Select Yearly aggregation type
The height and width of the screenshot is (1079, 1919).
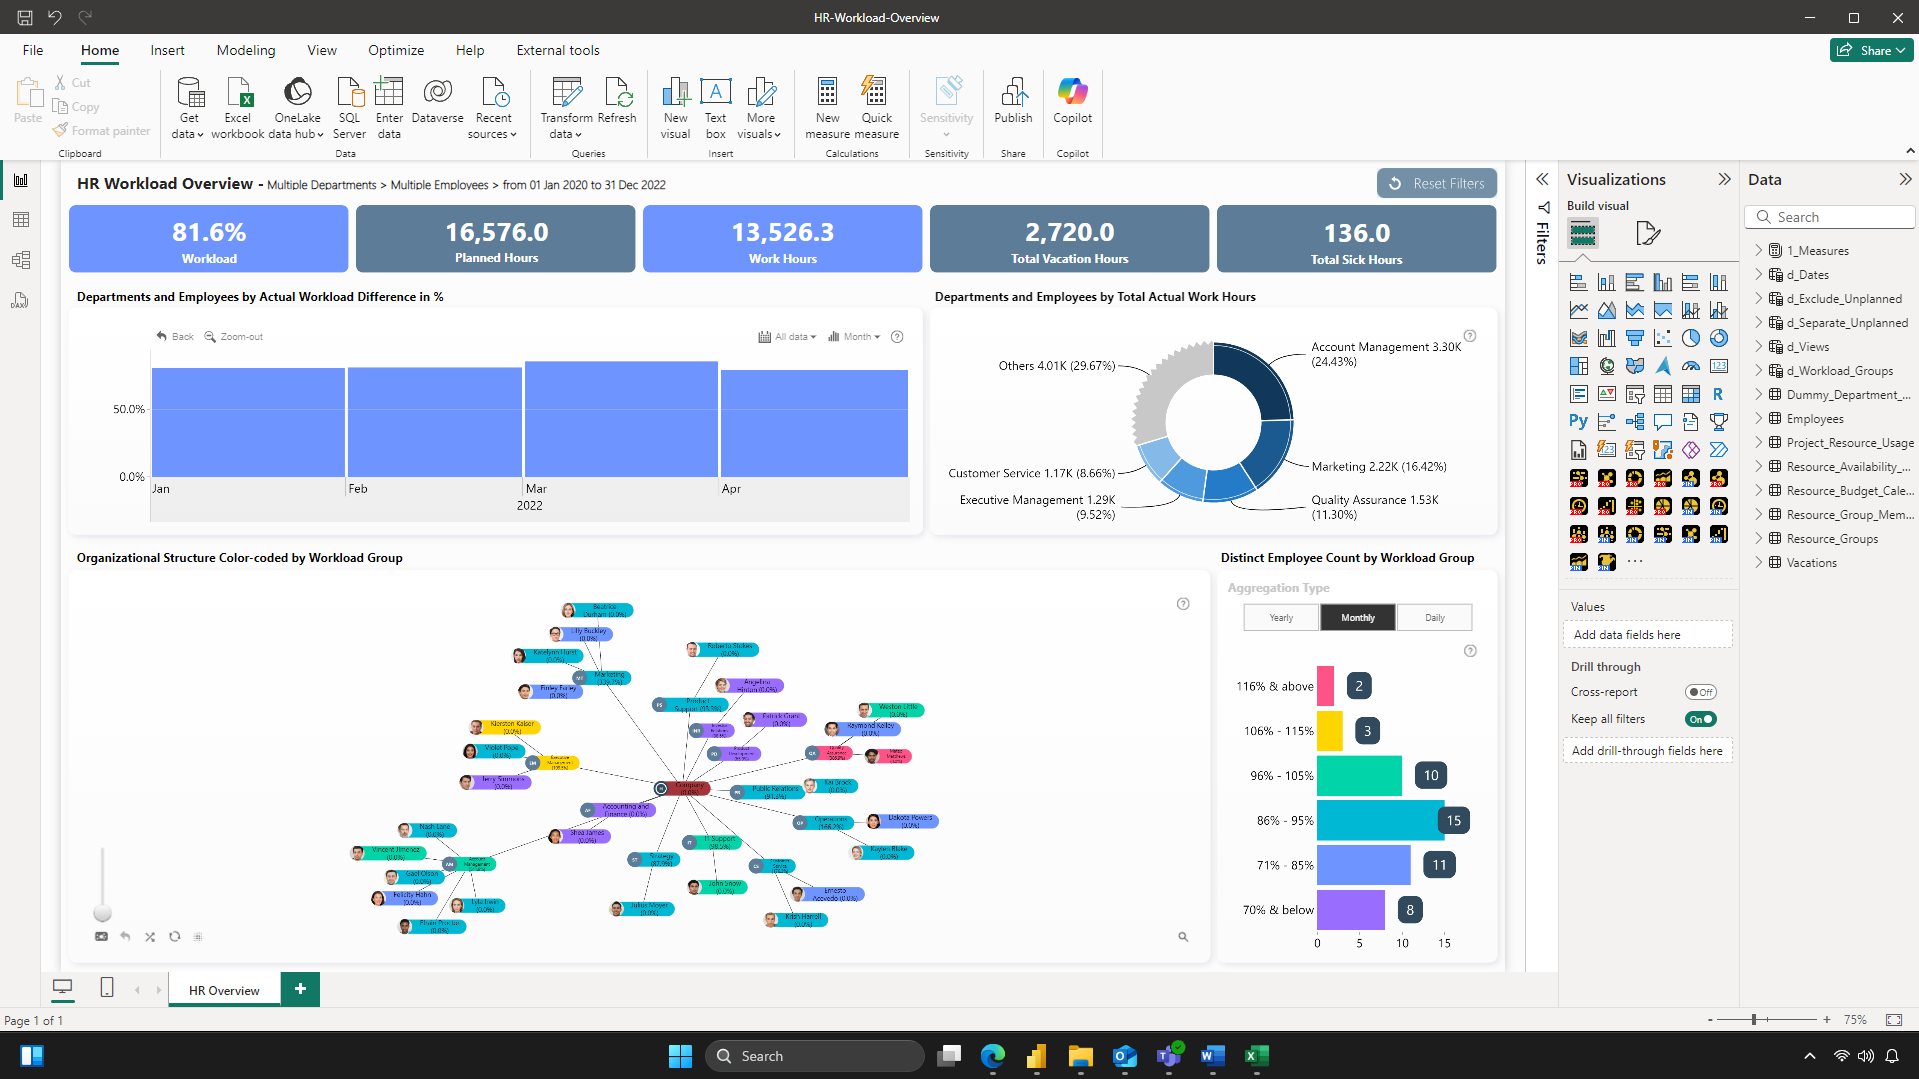point(1281,618)
